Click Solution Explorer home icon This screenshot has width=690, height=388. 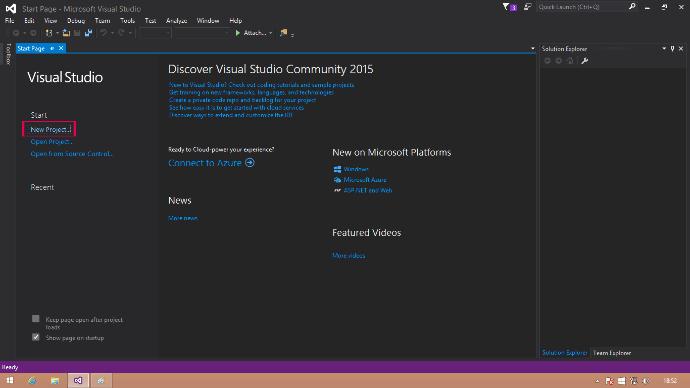click(x=570, y=61)
